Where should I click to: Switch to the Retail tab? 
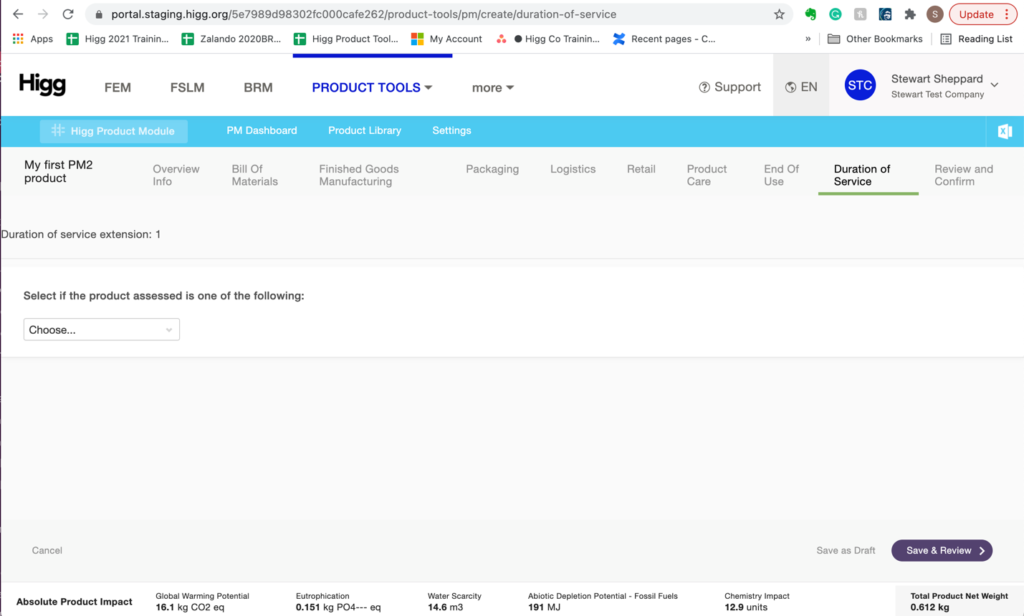click(x=641, y=169)
